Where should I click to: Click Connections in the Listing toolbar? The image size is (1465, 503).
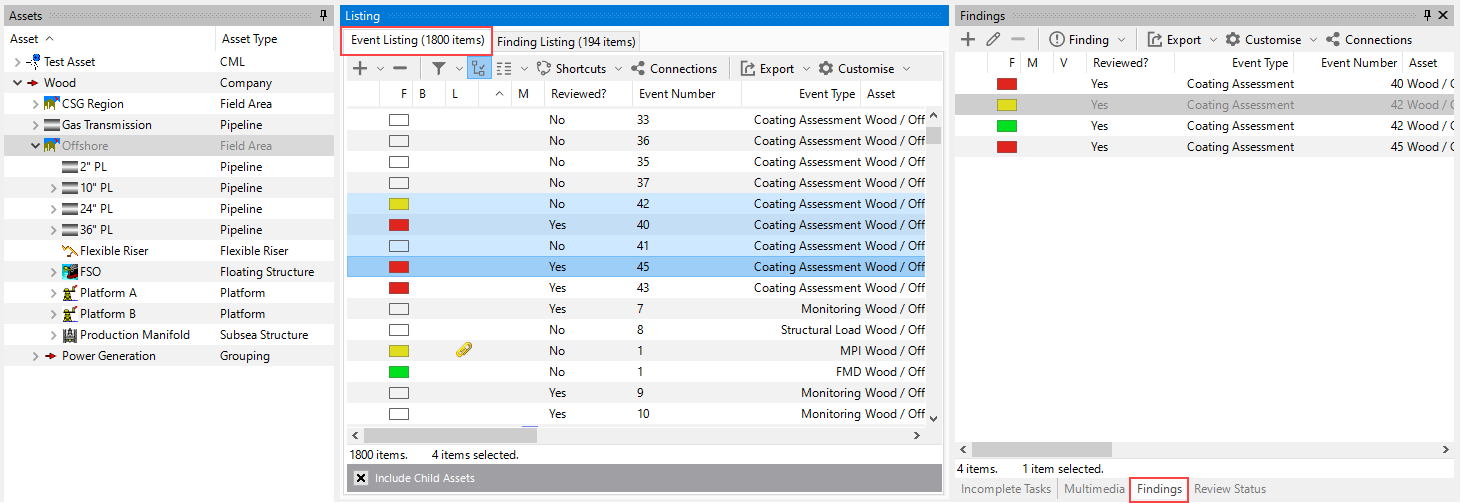[x=673, y=69]
